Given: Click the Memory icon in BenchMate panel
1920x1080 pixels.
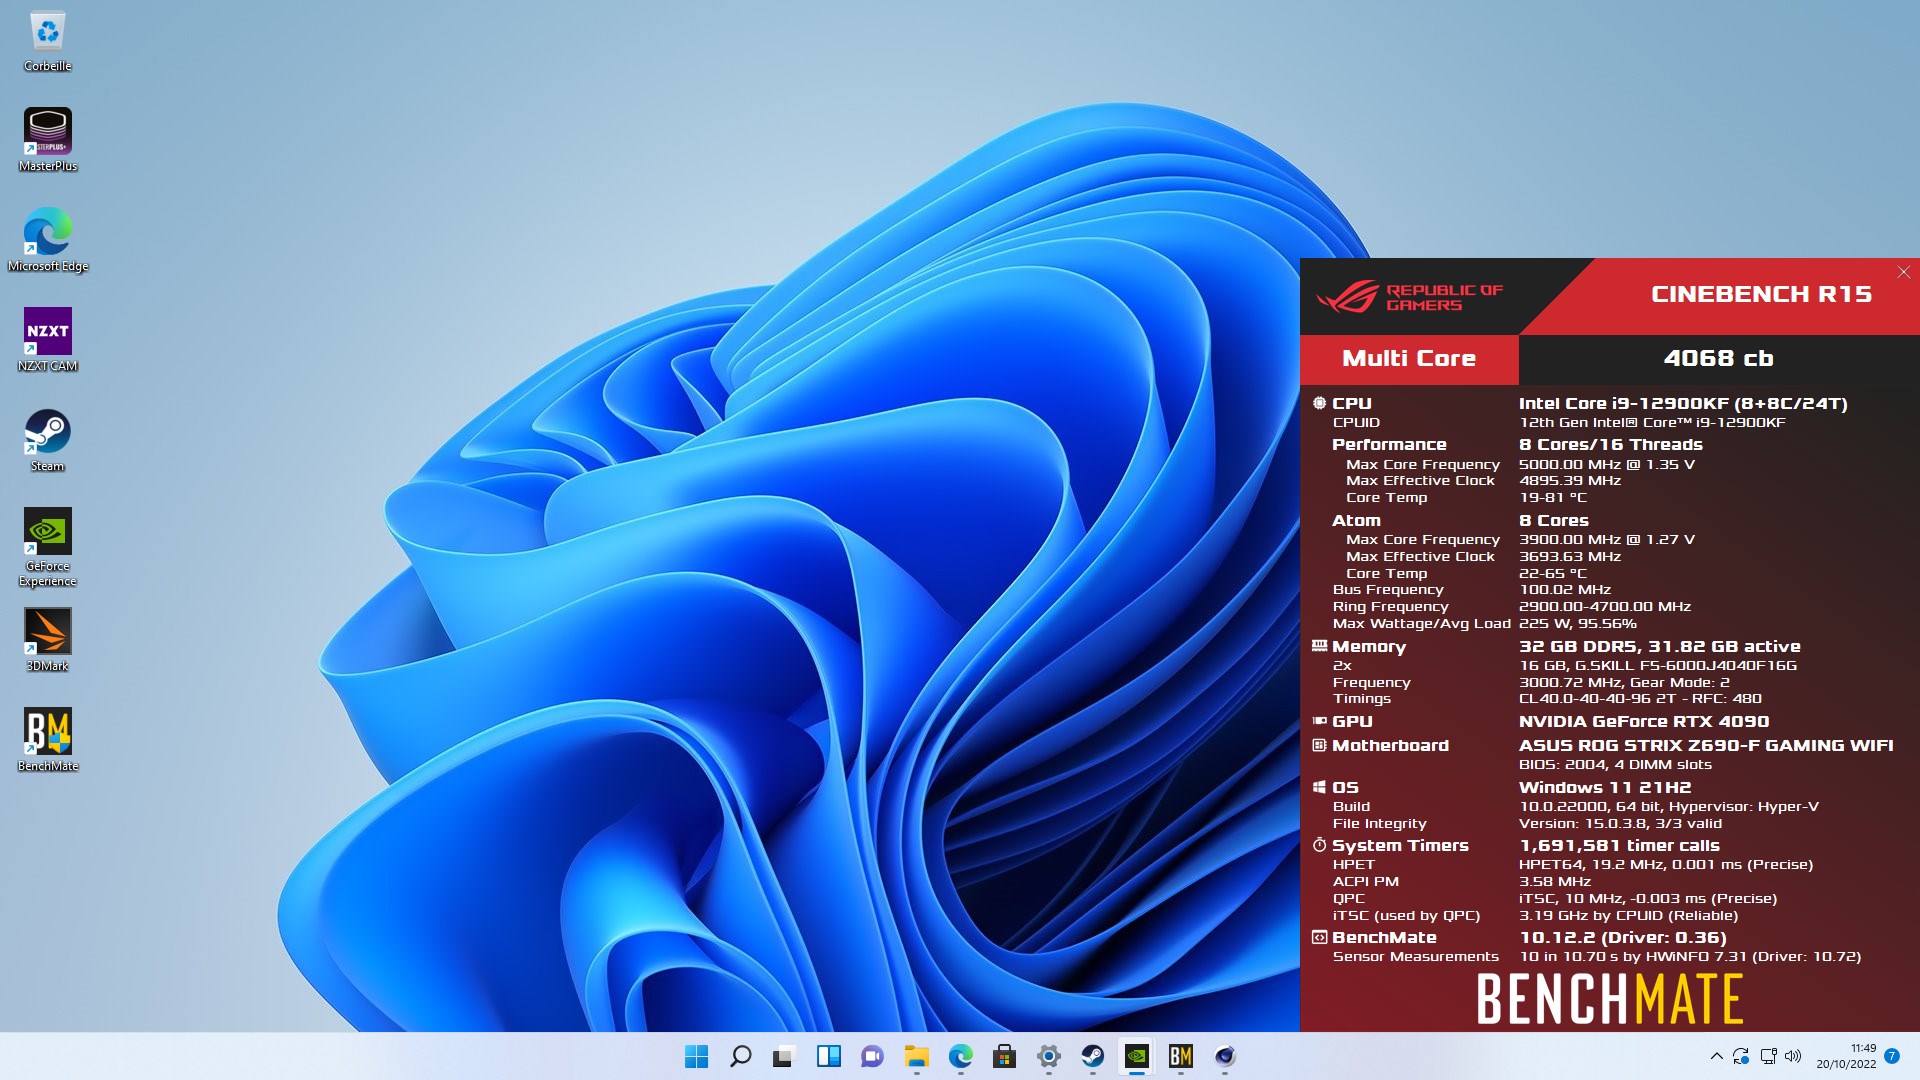Looking at the screenshot, I should 1319,646.
